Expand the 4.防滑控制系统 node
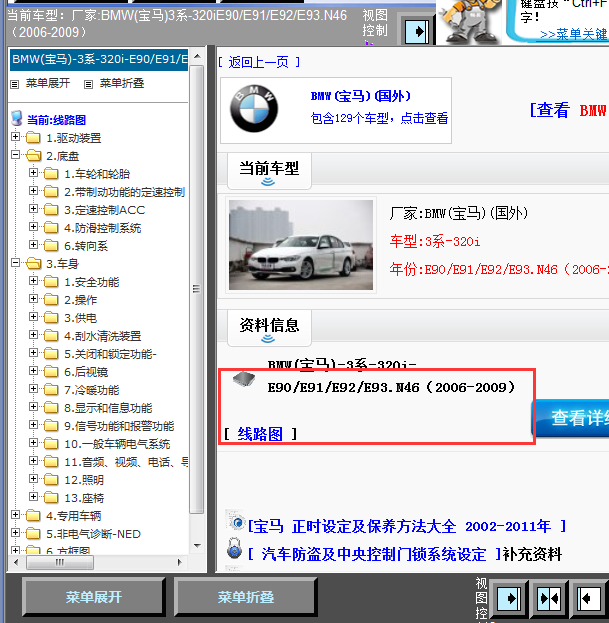The image size is (609, 623). (x=33, y=226)
